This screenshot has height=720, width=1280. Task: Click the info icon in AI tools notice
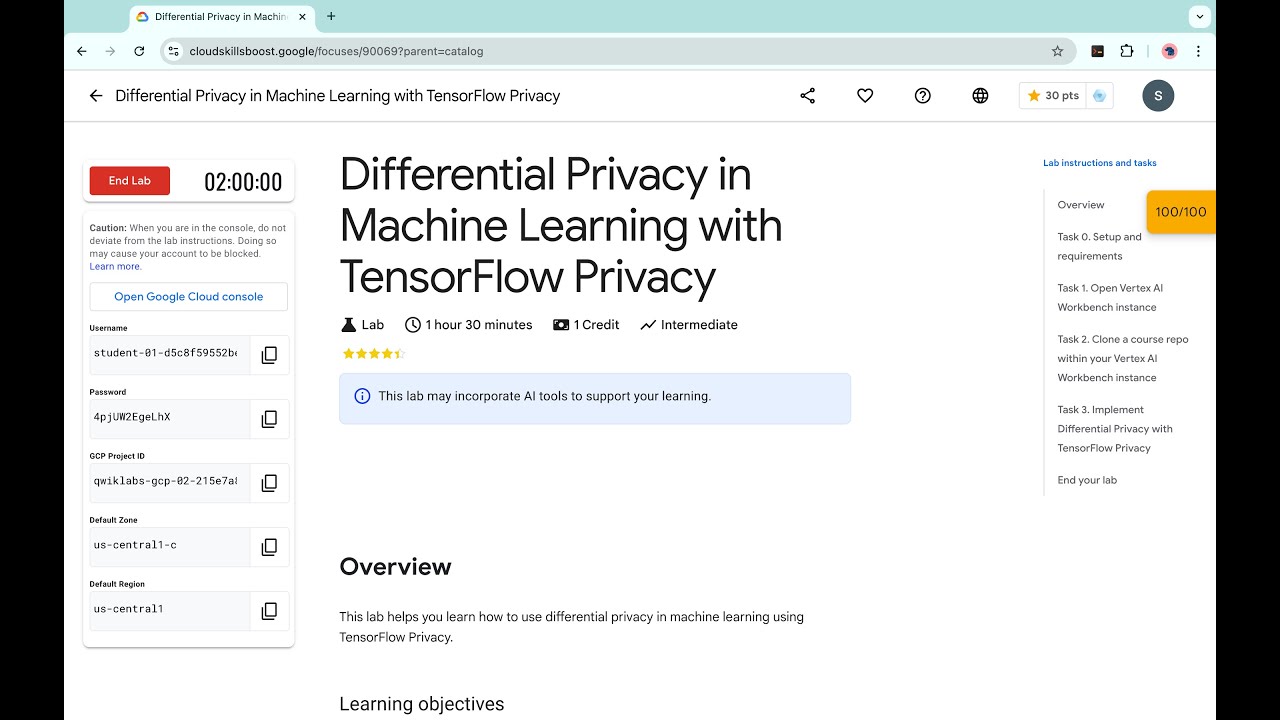(363, 396)
